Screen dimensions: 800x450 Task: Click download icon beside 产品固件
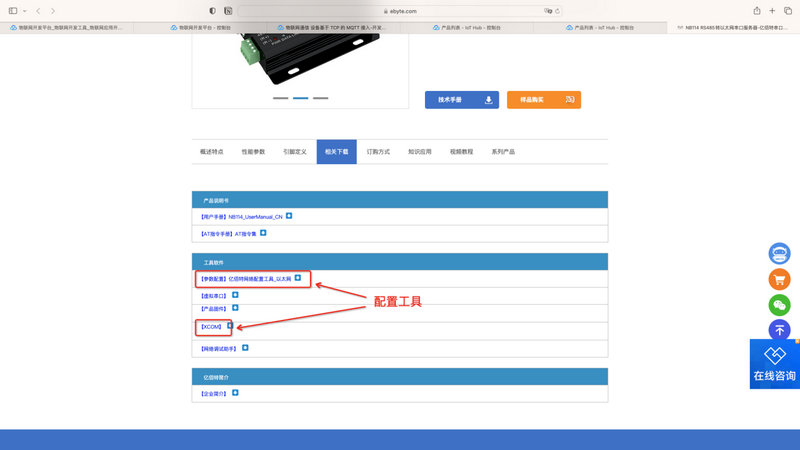pos(235,308)
